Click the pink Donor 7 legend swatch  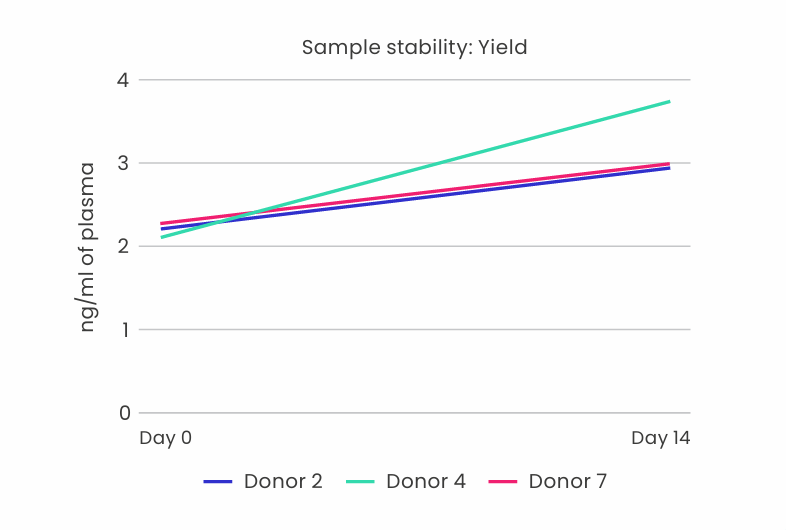pos(503,481)
